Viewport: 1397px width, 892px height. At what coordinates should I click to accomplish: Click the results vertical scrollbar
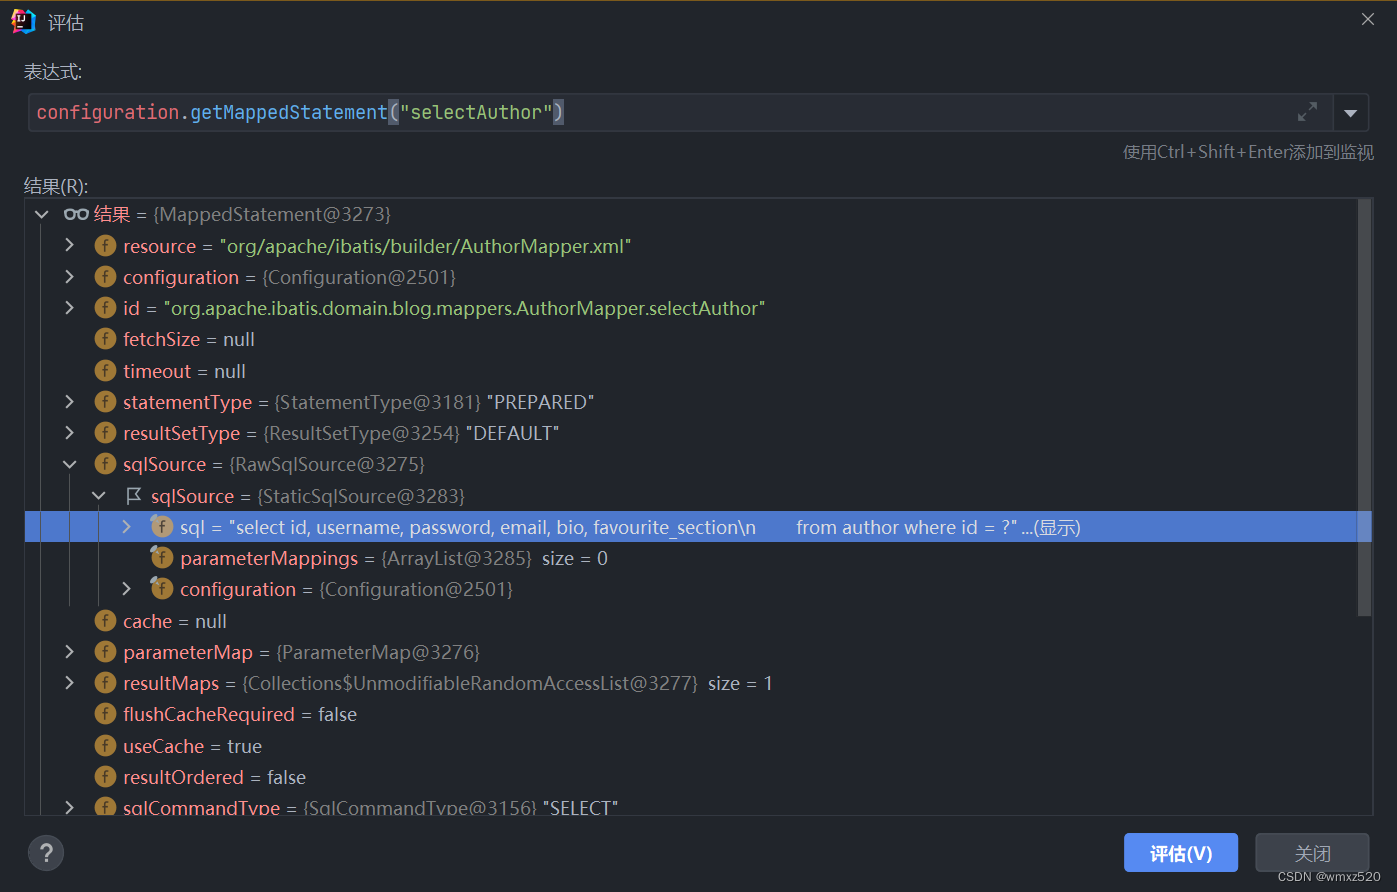tap(1364, 407)
